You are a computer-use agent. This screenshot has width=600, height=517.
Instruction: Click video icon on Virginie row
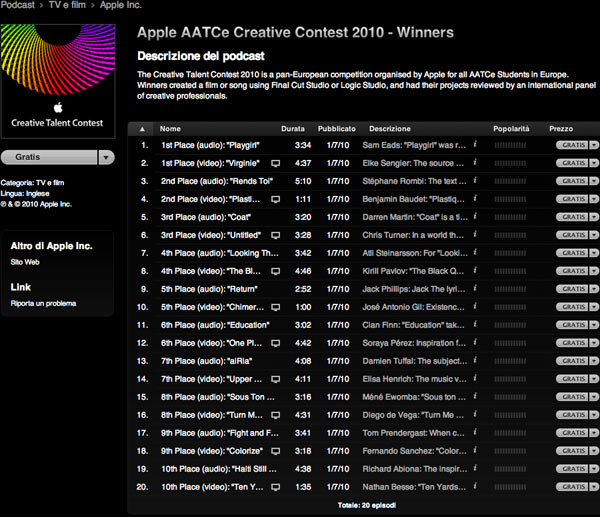coord(276,163)
